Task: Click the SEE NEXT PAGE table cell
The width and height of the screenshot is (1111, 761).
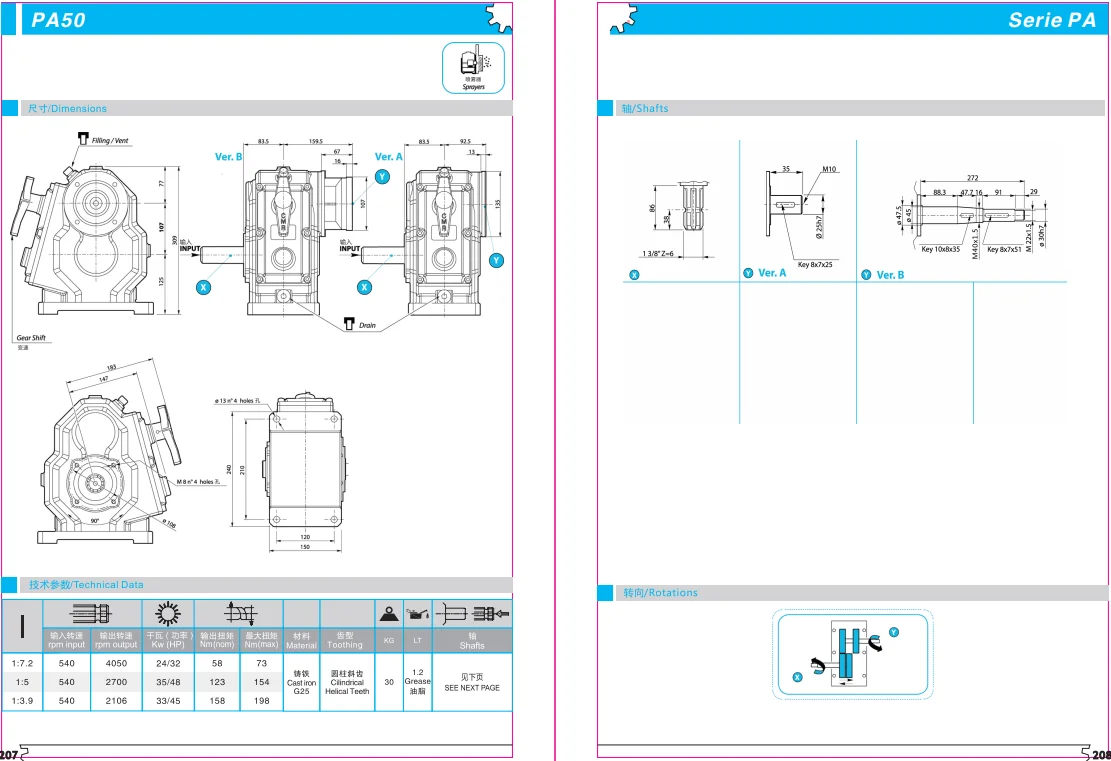Action: [472, 682]
